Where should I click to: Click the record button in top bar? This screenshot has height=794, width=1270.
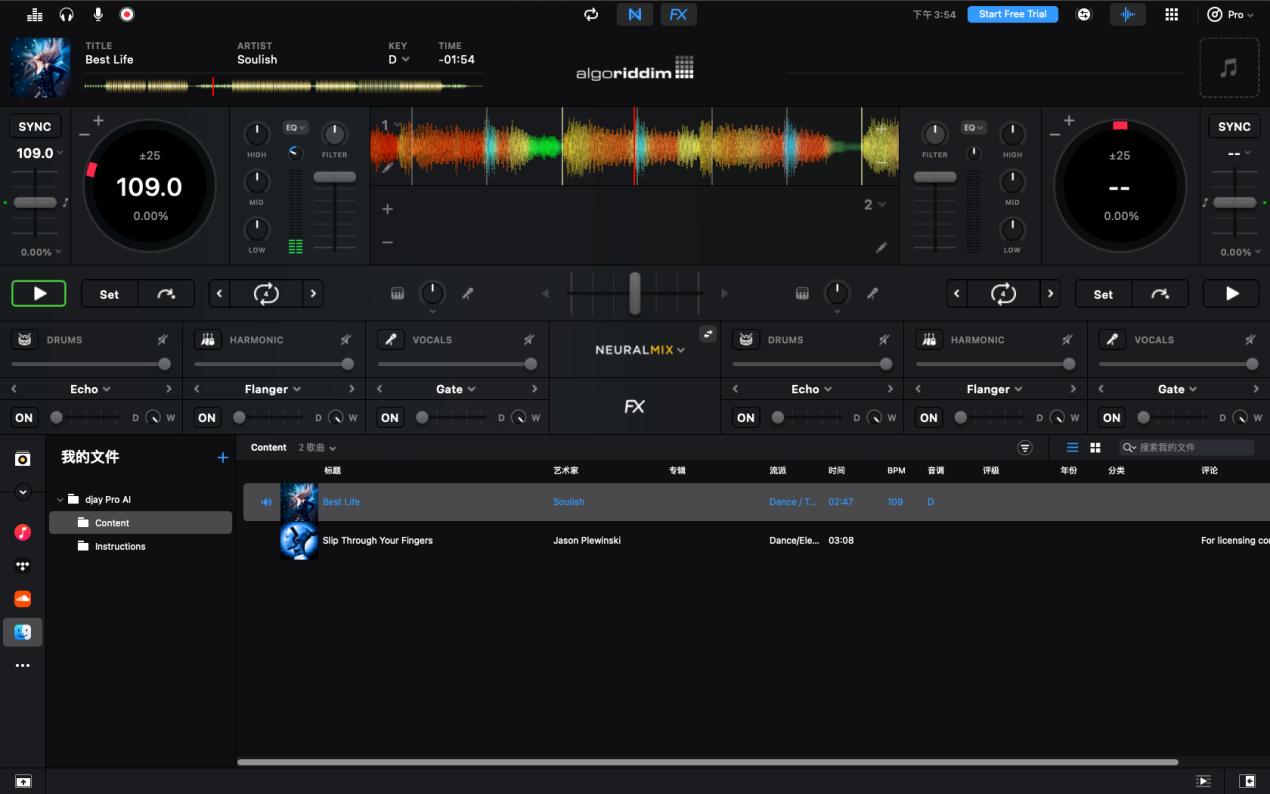click(x=127, y=14)
